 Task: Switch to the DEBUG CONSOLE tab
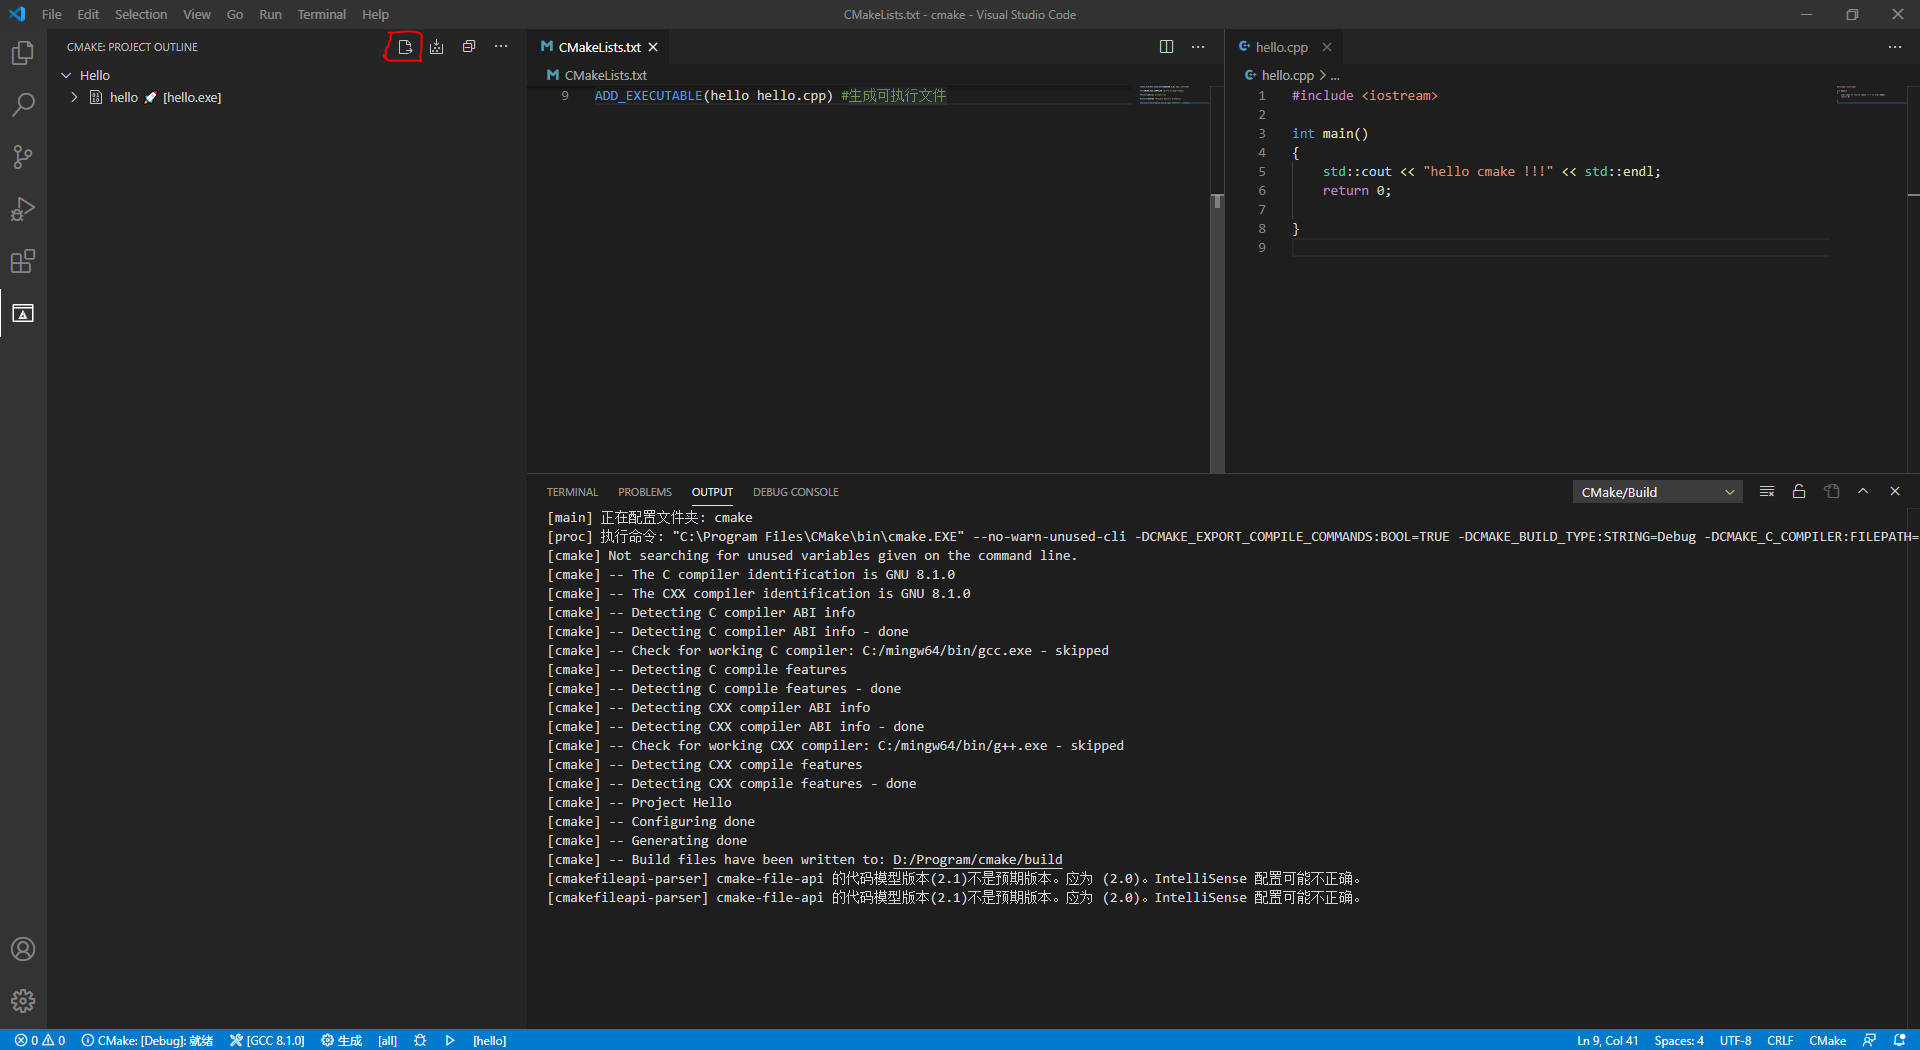tap(795, 491)
